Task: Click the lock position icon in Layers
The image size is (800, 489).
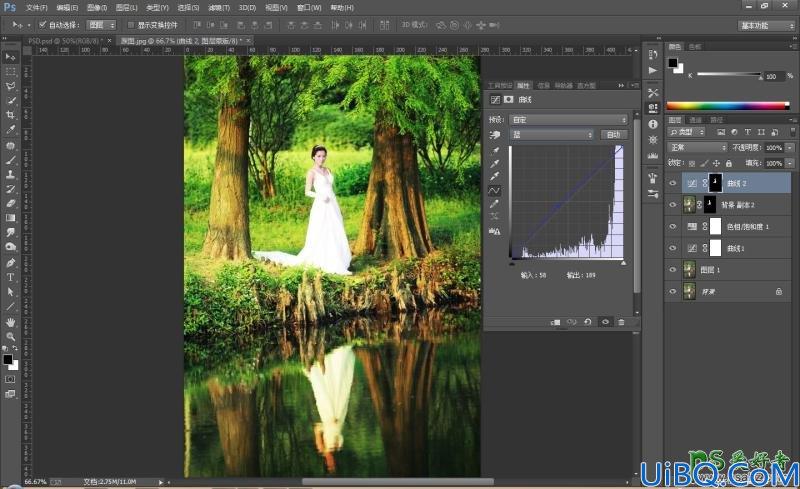Action: [x=716, y=163]
